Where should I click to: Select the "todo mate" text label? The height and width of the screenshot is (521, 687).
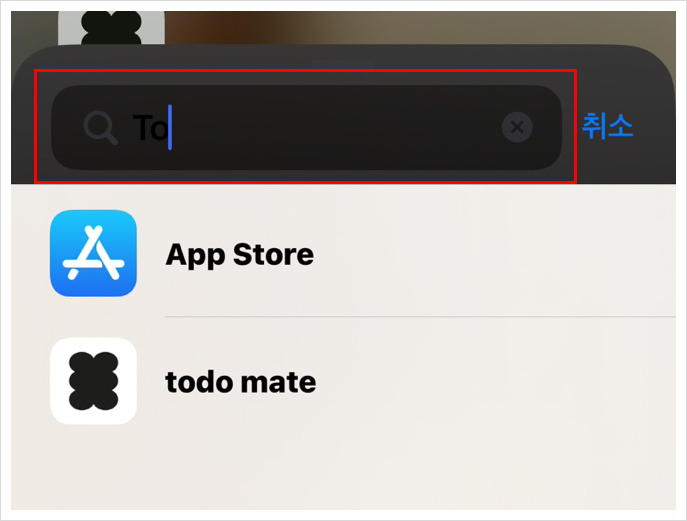pyautogui.click(x=241, y=382)
